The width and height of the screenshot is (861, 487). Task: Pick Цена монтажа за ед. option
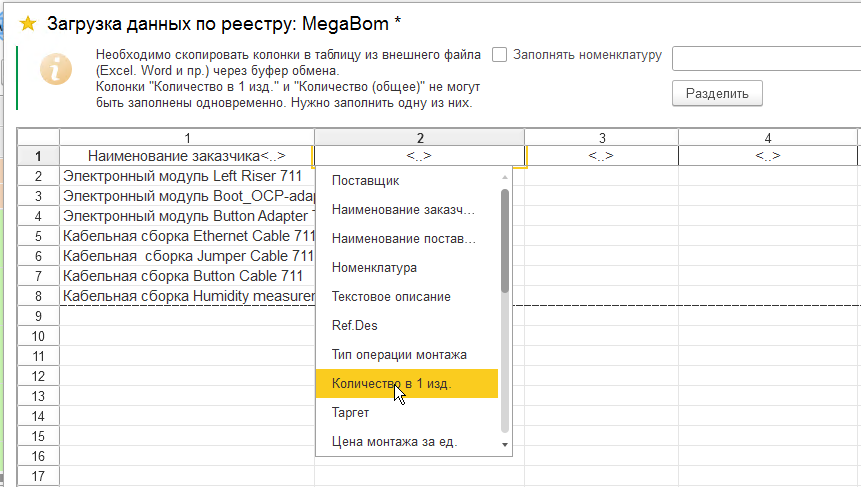tap(394, 441)
